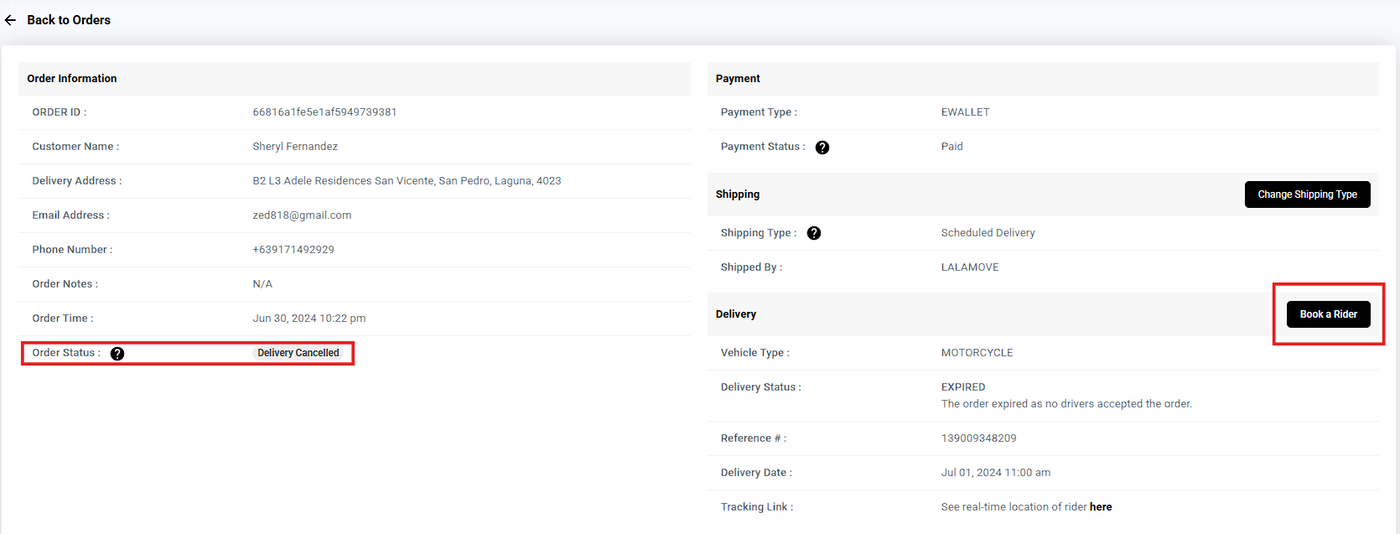Click the Delivery Cancelled status badge
The image size is (1400, 534).
pyautogui.click(x=298, y=353)
